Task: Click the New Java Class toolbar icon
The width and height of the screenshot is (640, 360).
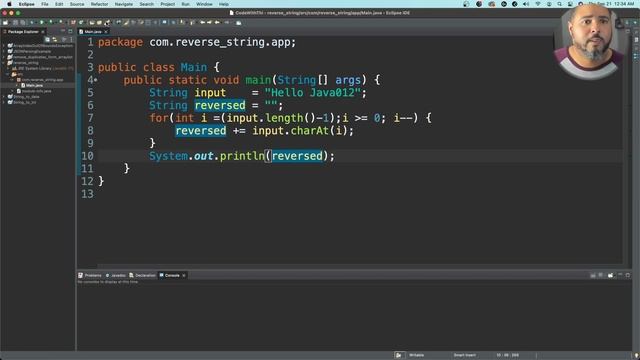Action: [x=80, y=22]
